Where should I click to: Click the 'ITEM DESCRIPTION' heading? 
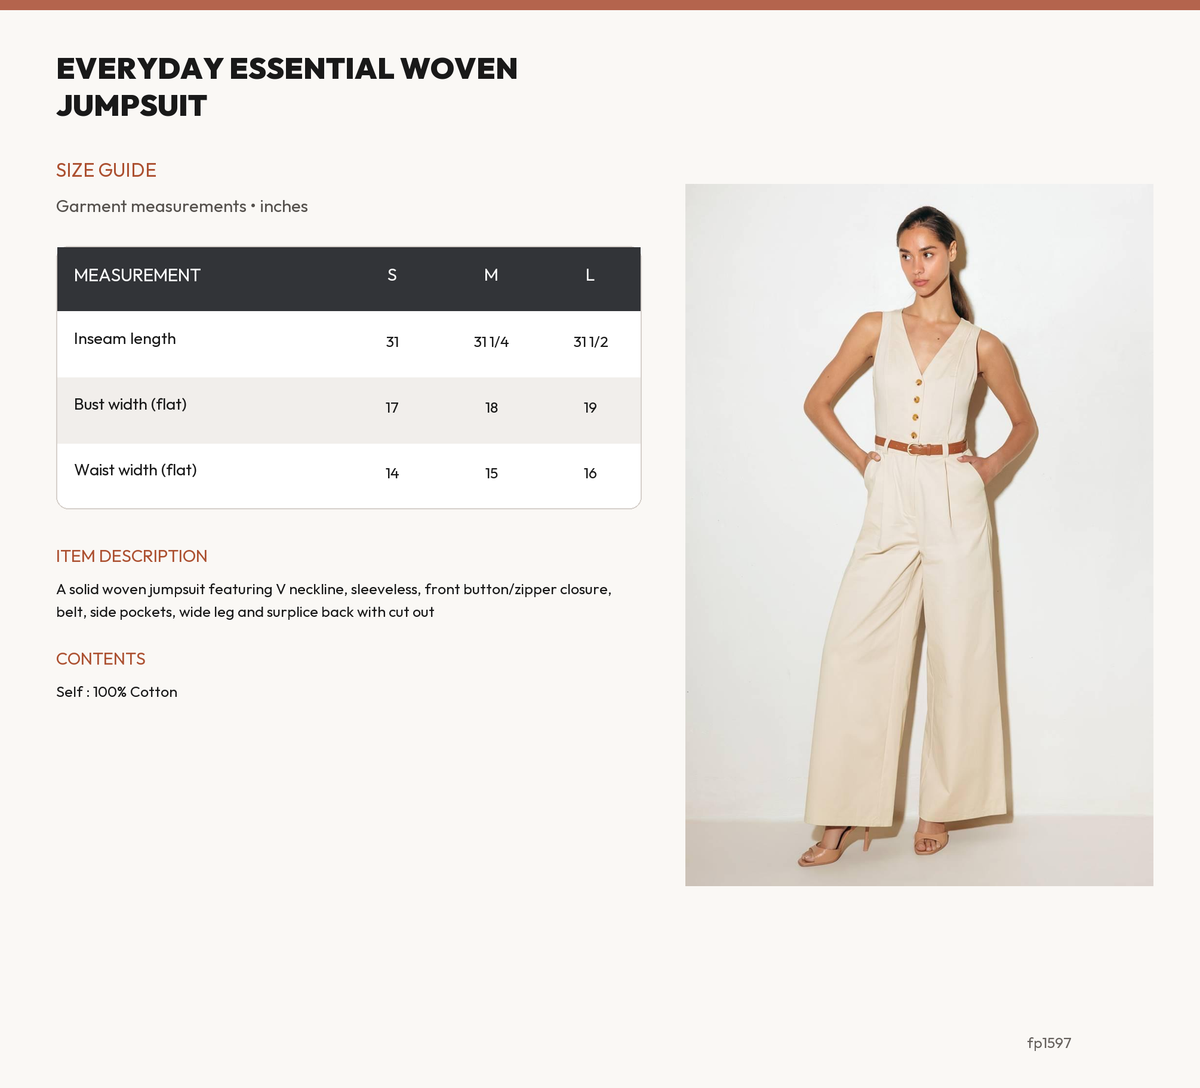click(132, 556)
